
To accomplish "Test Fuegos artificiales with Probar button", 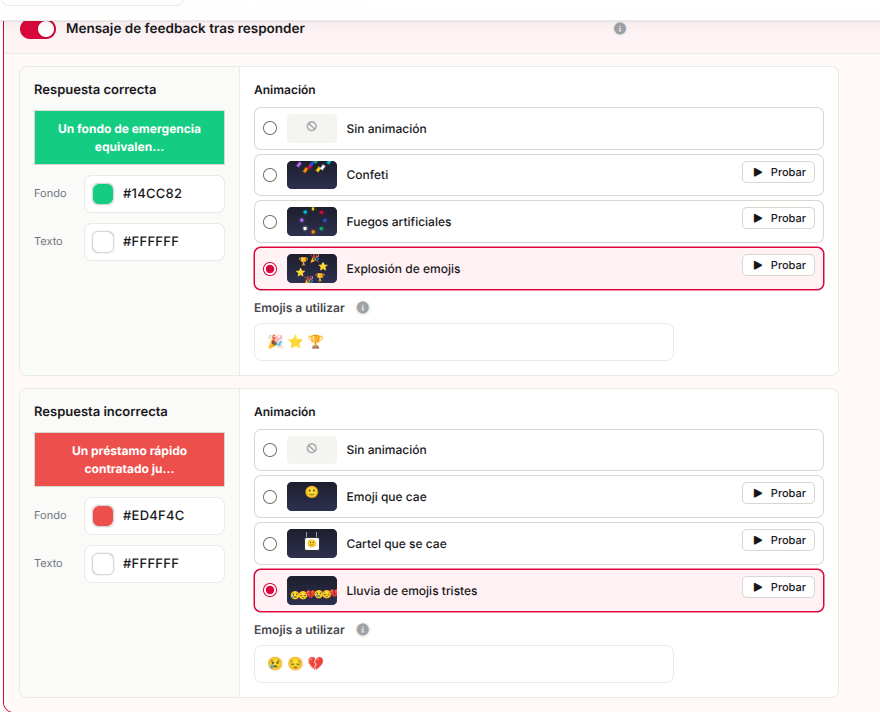I will 778,218.
